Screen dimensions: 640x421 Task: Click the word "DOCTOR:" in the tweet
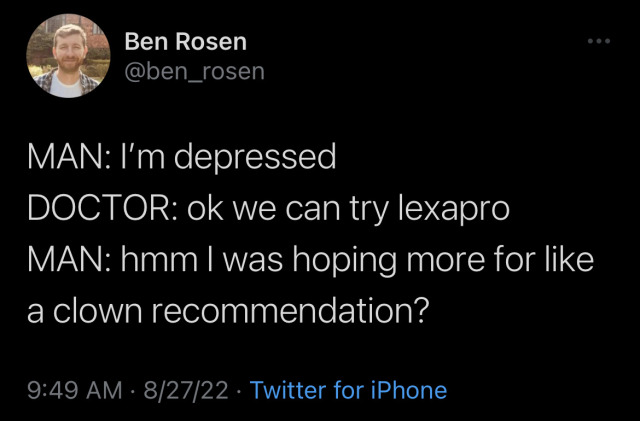click(x=98, y=210)
